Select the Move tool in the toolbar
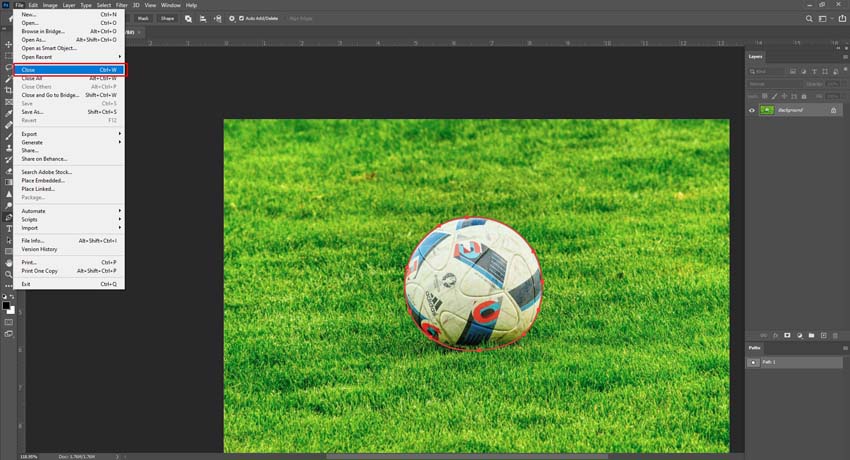 (x=8, y=44)
